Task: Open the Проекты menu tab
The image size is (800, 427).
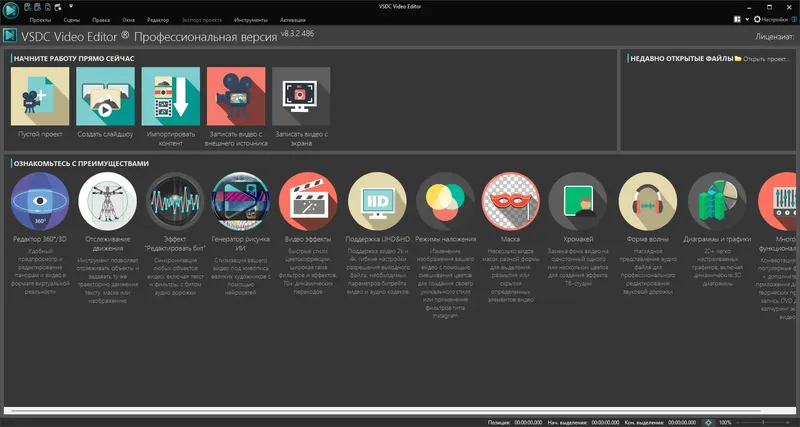Action: [x=40, y=20]
